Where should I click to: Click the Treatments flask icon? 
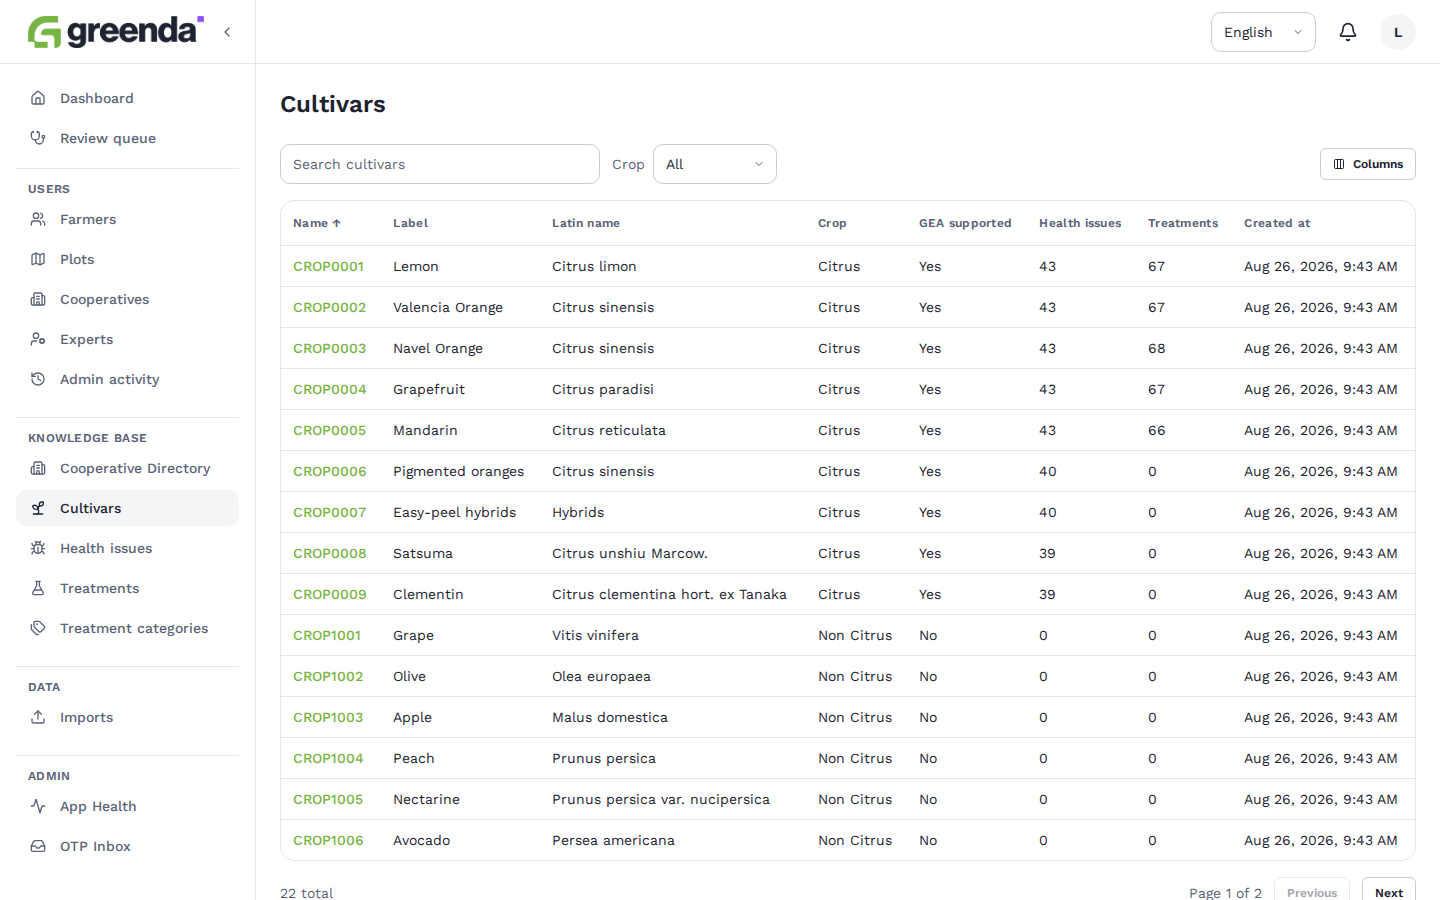(38, 588)
